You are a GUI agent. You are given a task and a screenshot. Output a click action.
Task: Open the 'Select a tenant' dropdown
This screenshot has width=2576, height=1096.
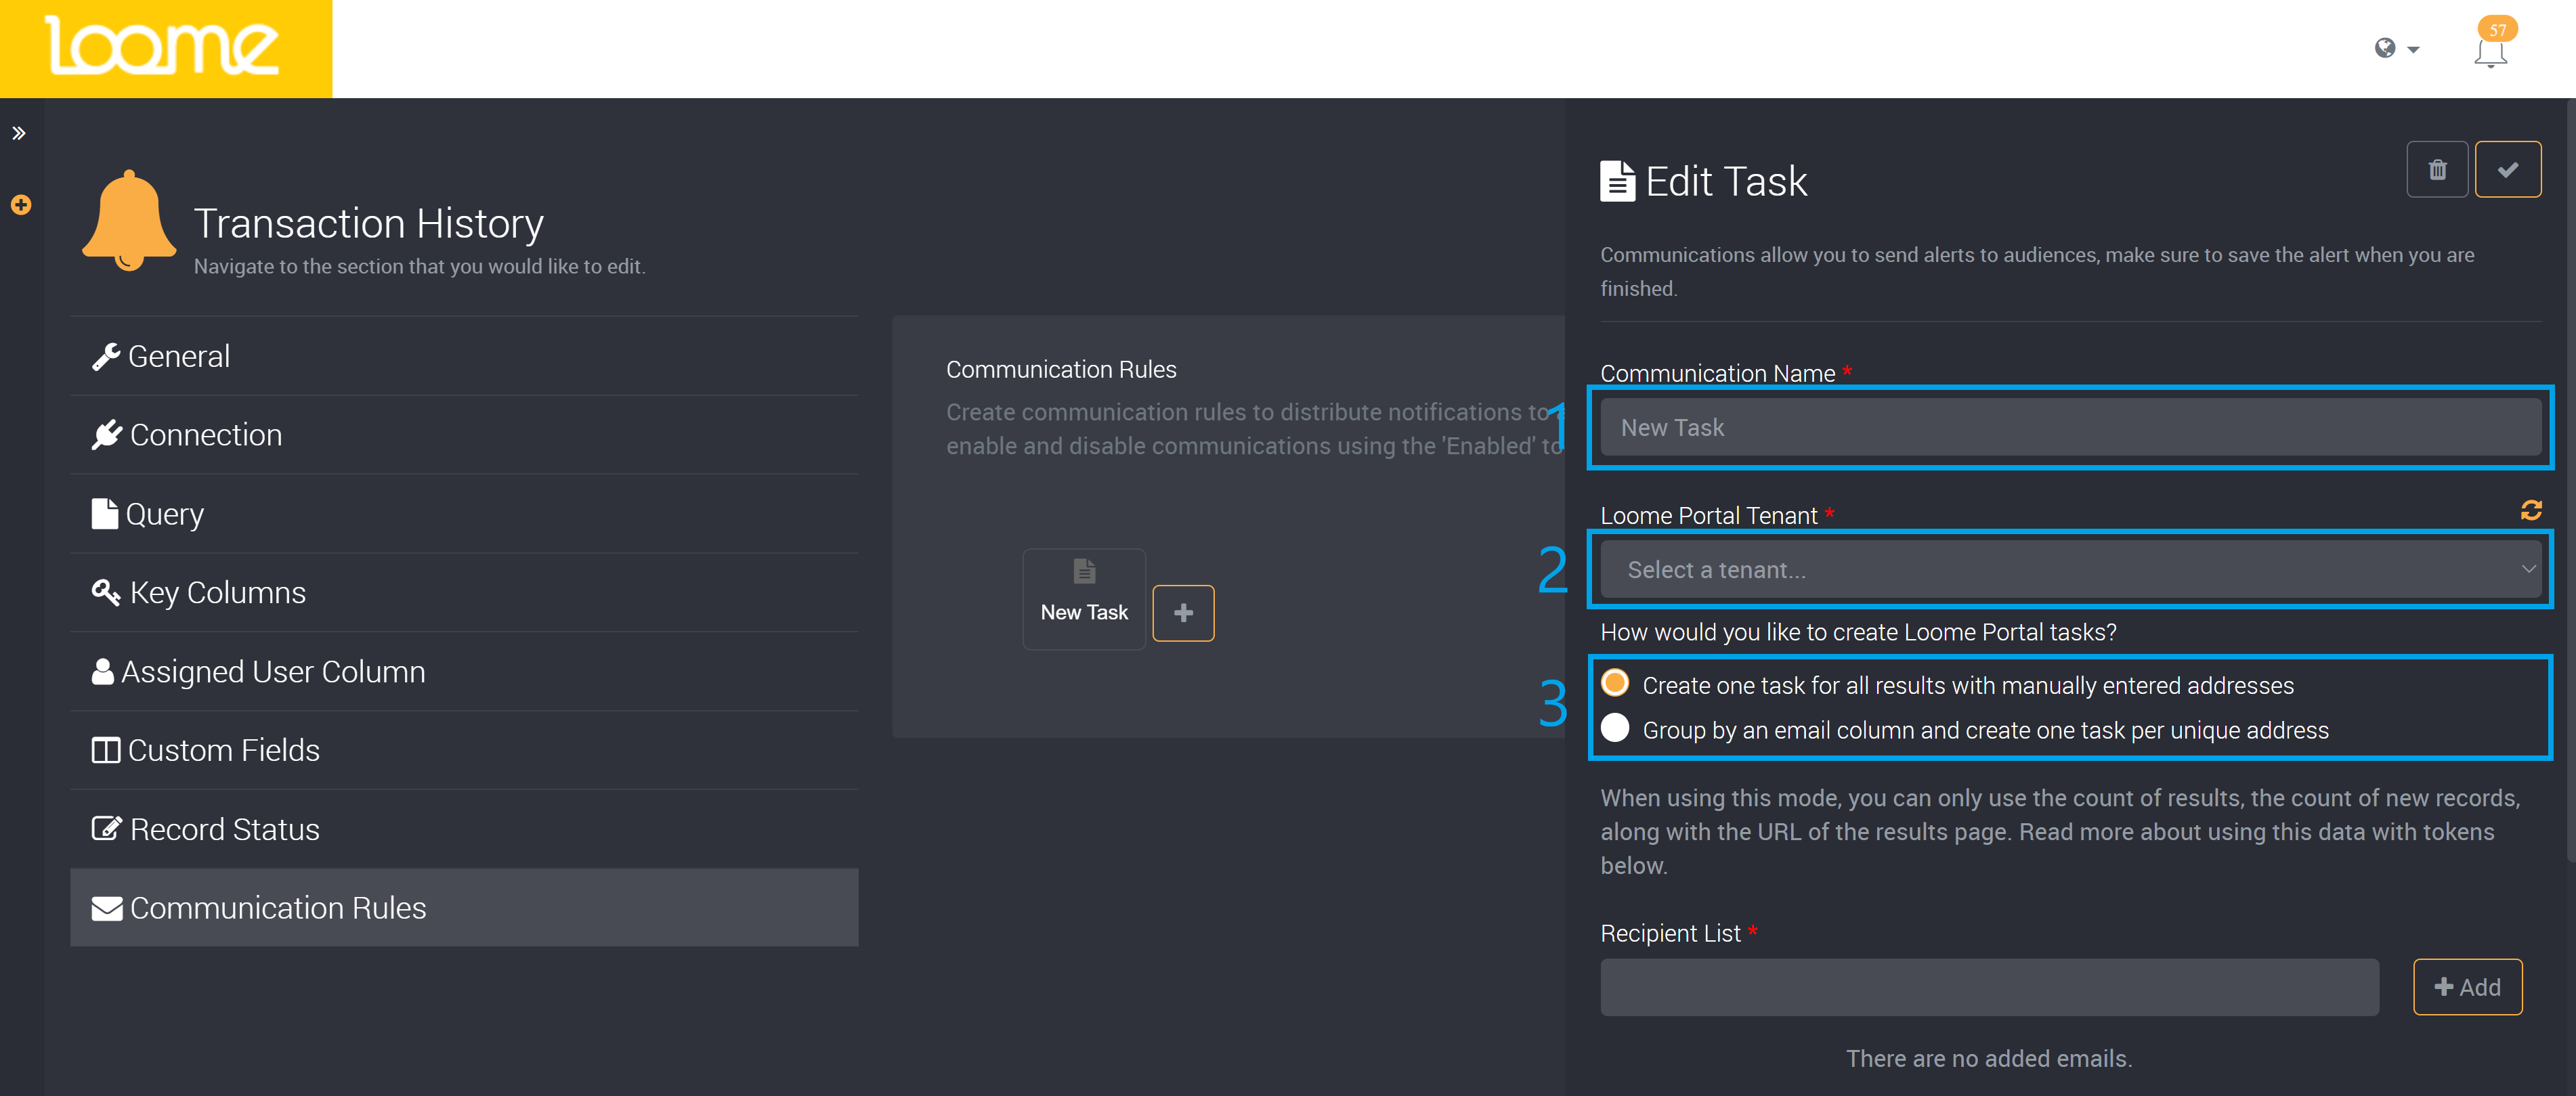[2069, 569]
